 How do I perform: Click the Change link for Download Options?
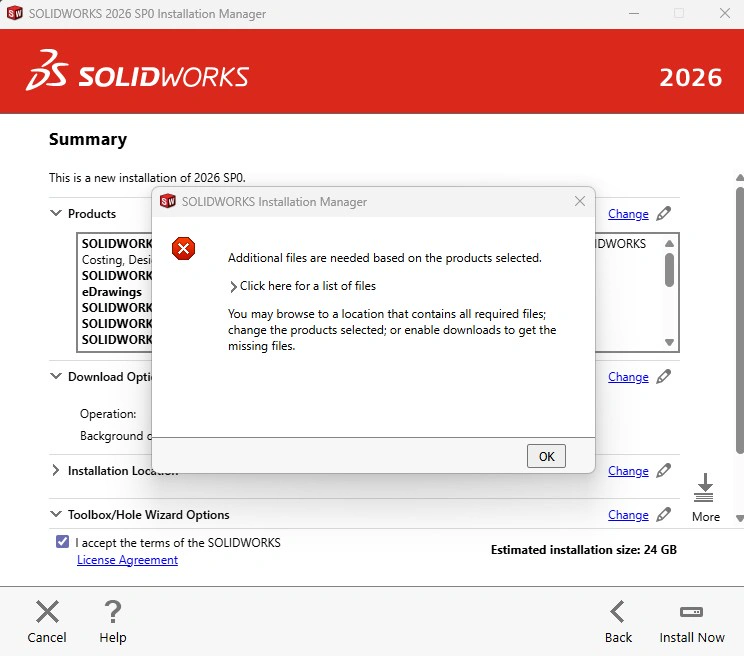click(628, 377)
